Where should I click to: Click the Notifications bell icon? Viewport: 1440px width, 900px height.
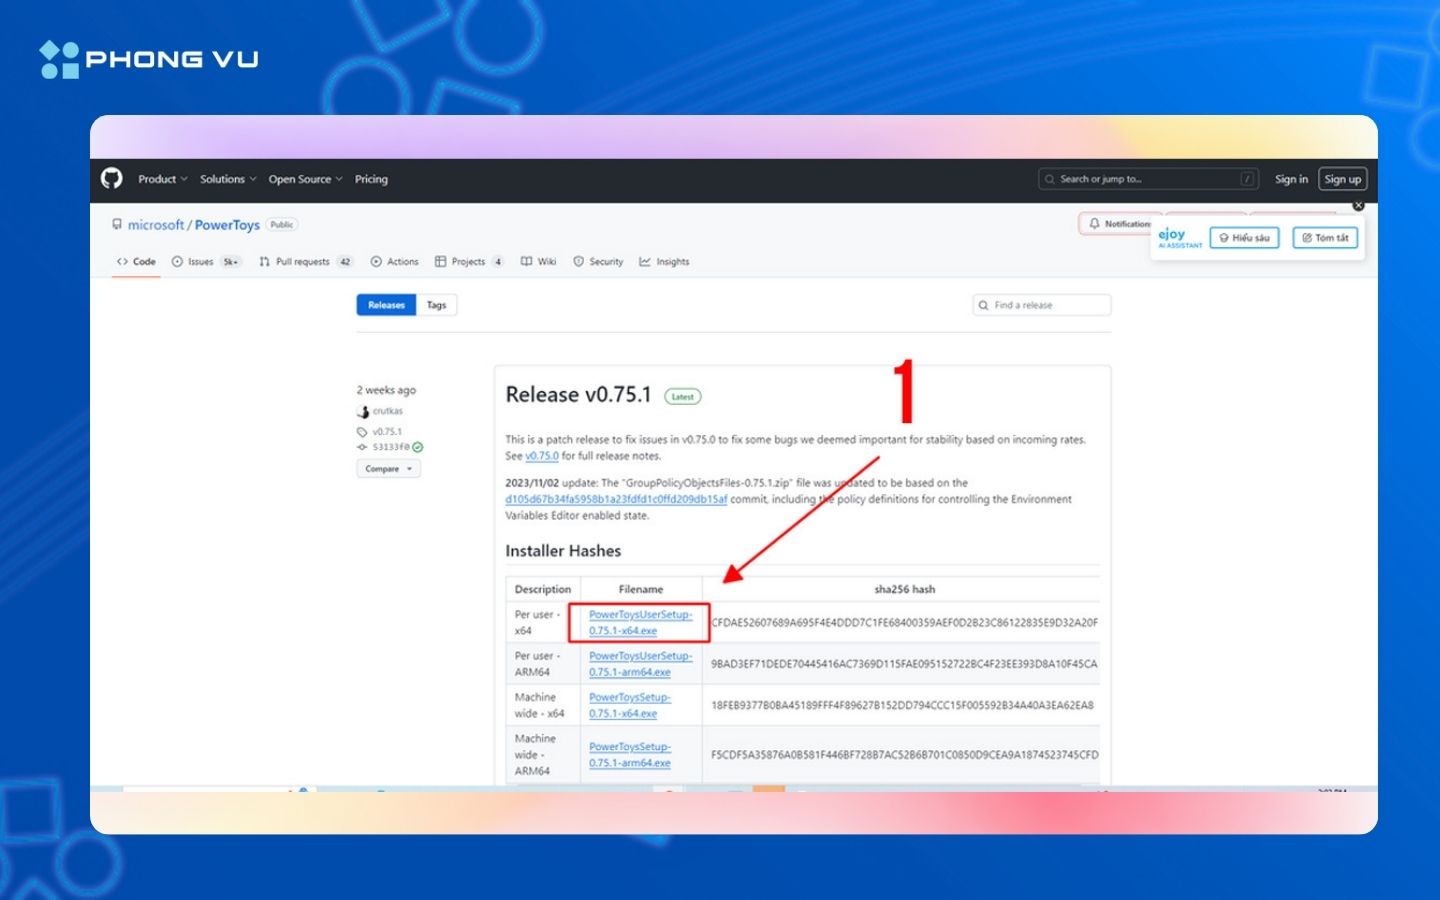(x=1095, y=224)
